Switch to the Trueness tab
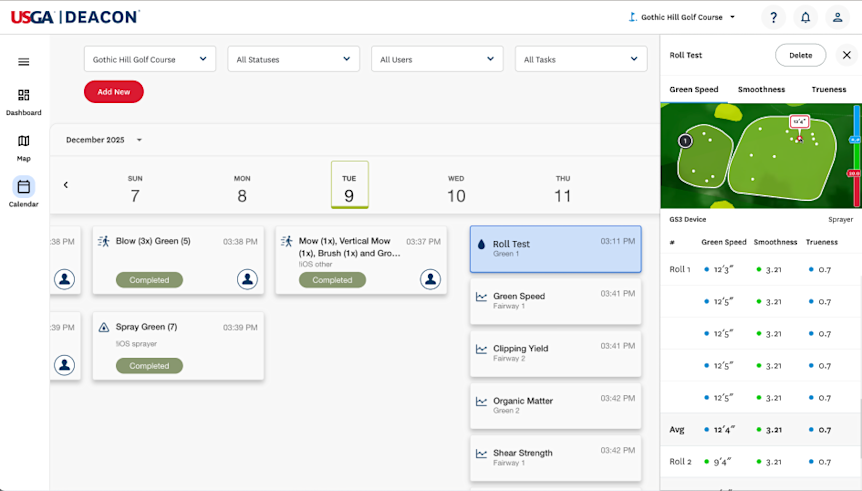 828,89
